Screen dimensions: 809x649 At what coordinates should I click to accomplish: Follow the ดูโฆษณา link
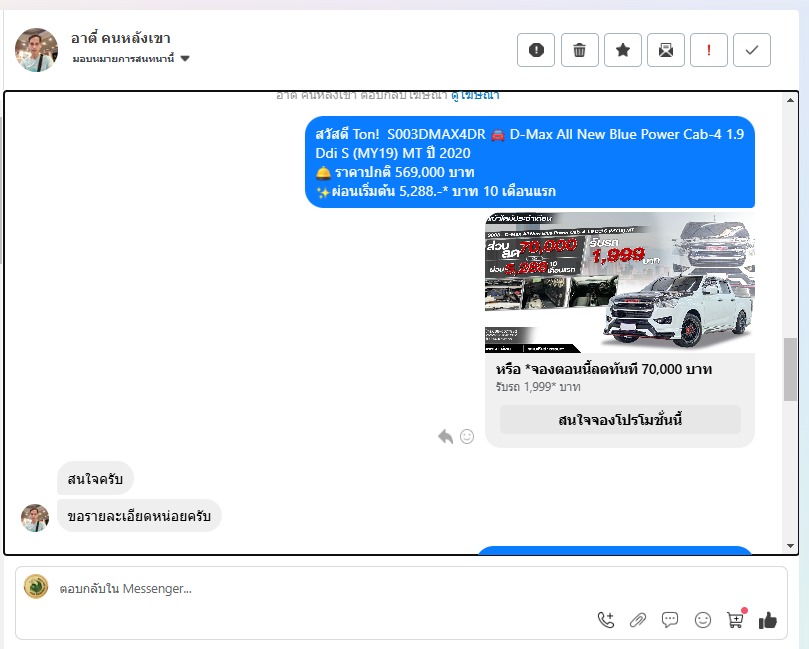(x=475, y=95)
